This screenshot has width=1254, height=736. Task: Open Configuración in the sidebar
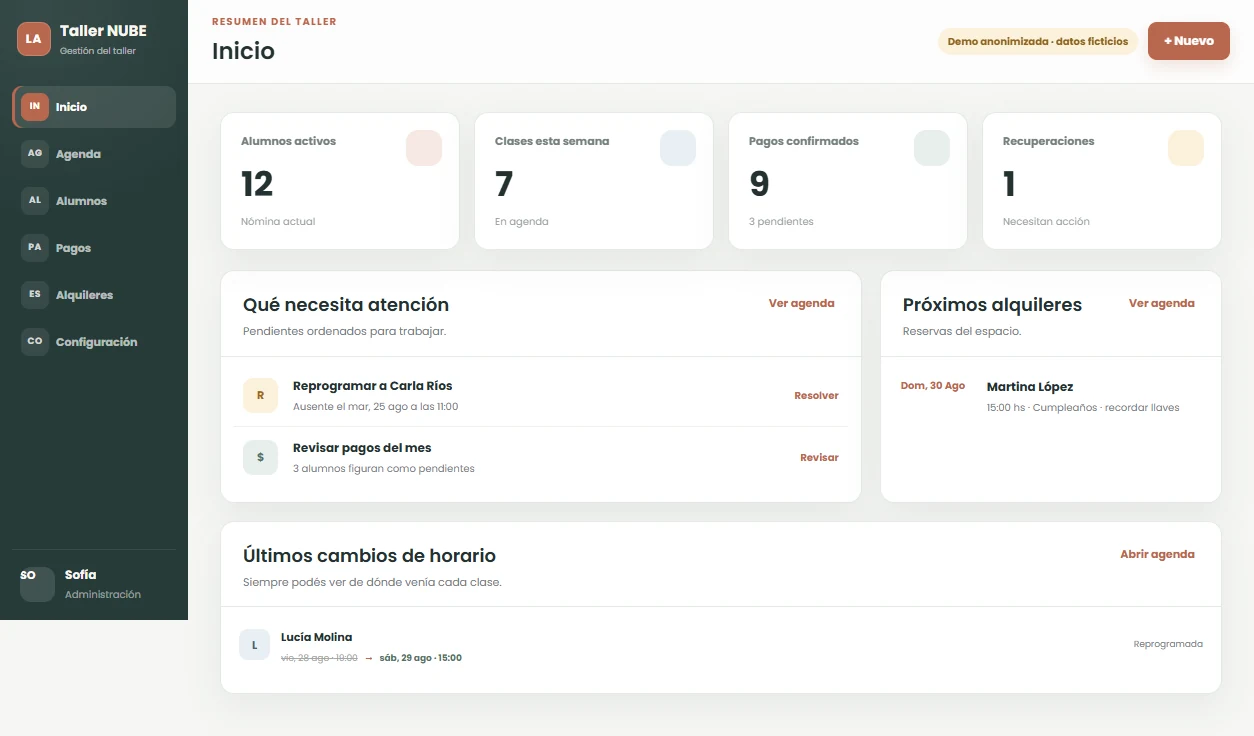pyautogui.click(x=94, y=342)
